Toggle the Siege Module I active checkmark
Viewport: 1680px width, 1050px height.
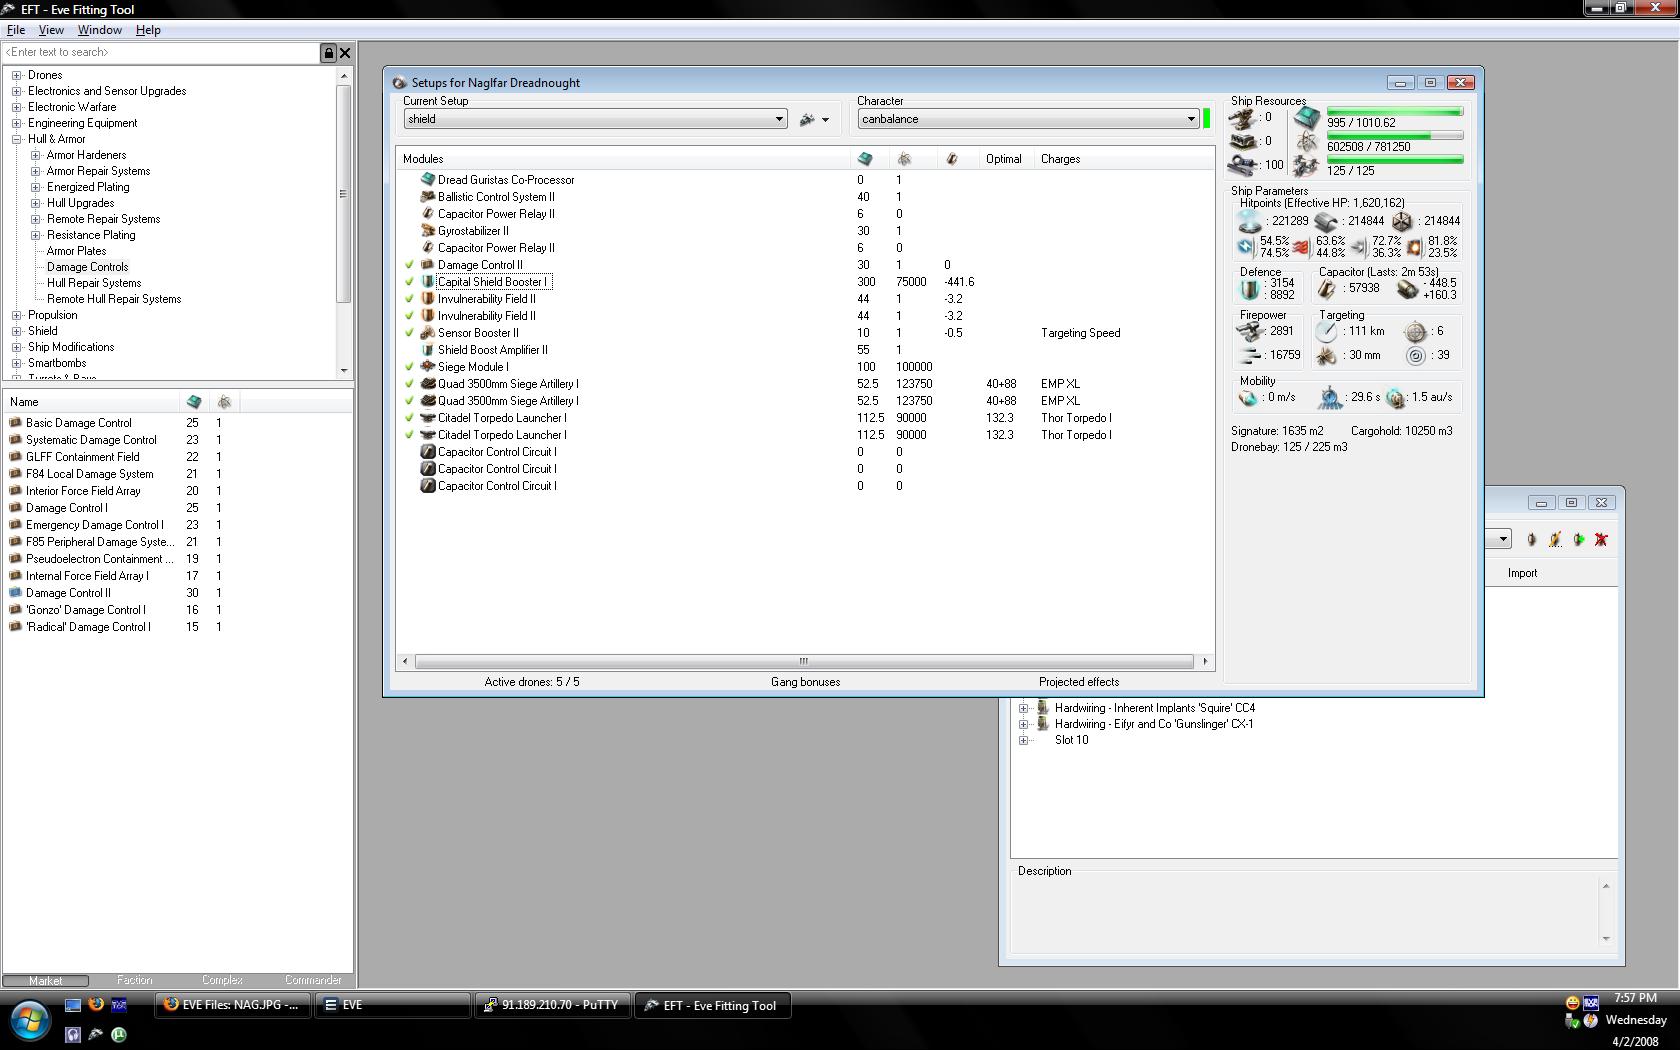click(409, 367)
